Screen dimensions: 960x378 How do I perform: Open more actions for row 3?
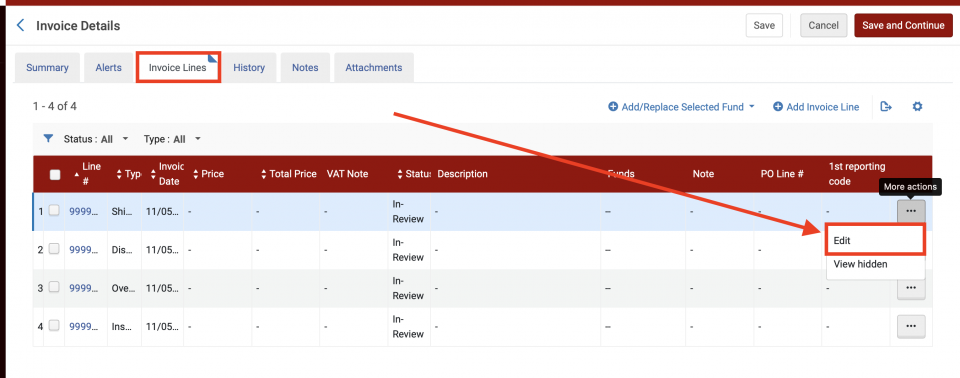(x=911, y=288)
